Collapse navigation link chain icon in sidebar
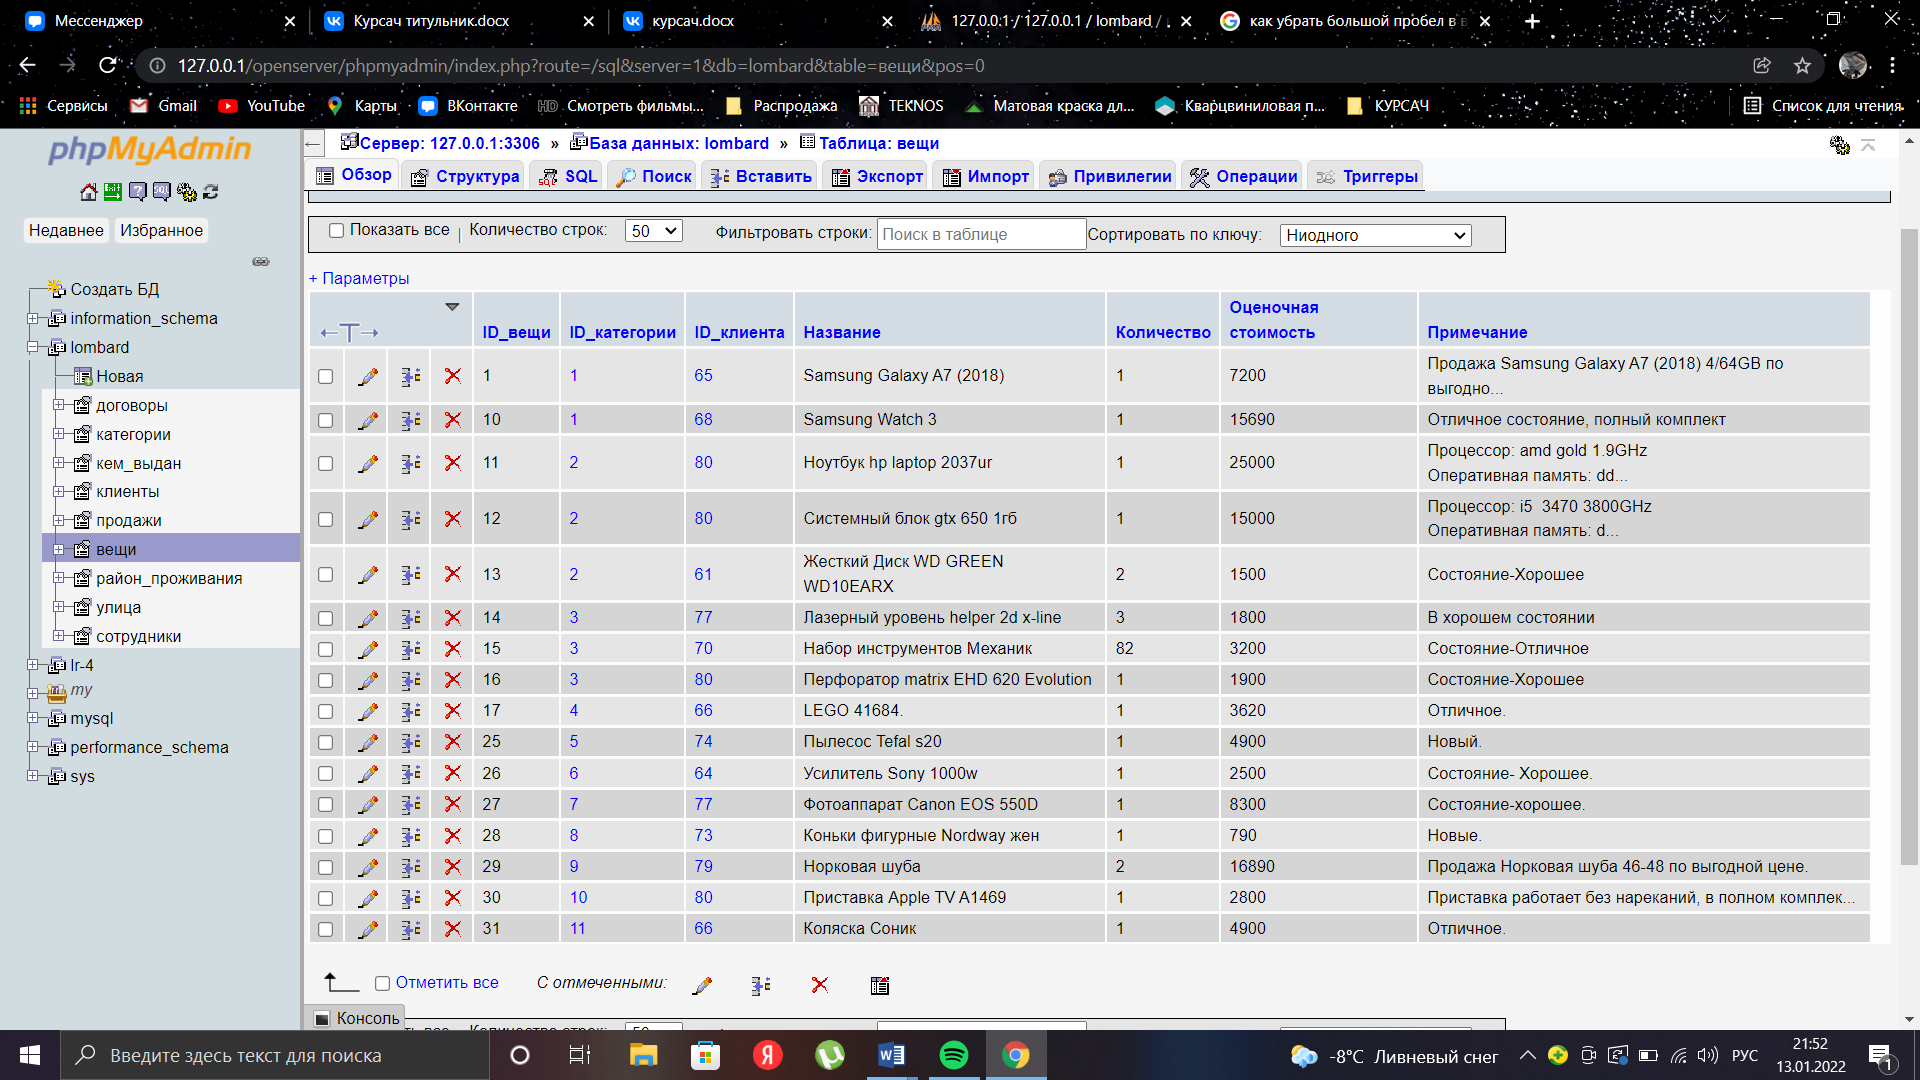The height and width of the screenshot is (1080, 1920). coord(261,261)
